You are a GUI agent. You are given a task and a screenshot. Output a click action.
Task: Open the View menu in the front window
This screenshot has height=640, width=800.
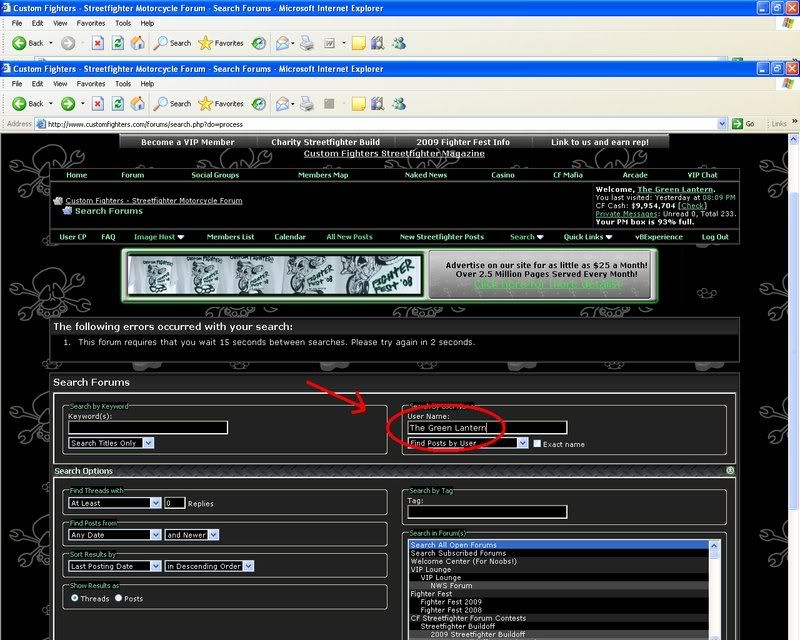(60, 84)
